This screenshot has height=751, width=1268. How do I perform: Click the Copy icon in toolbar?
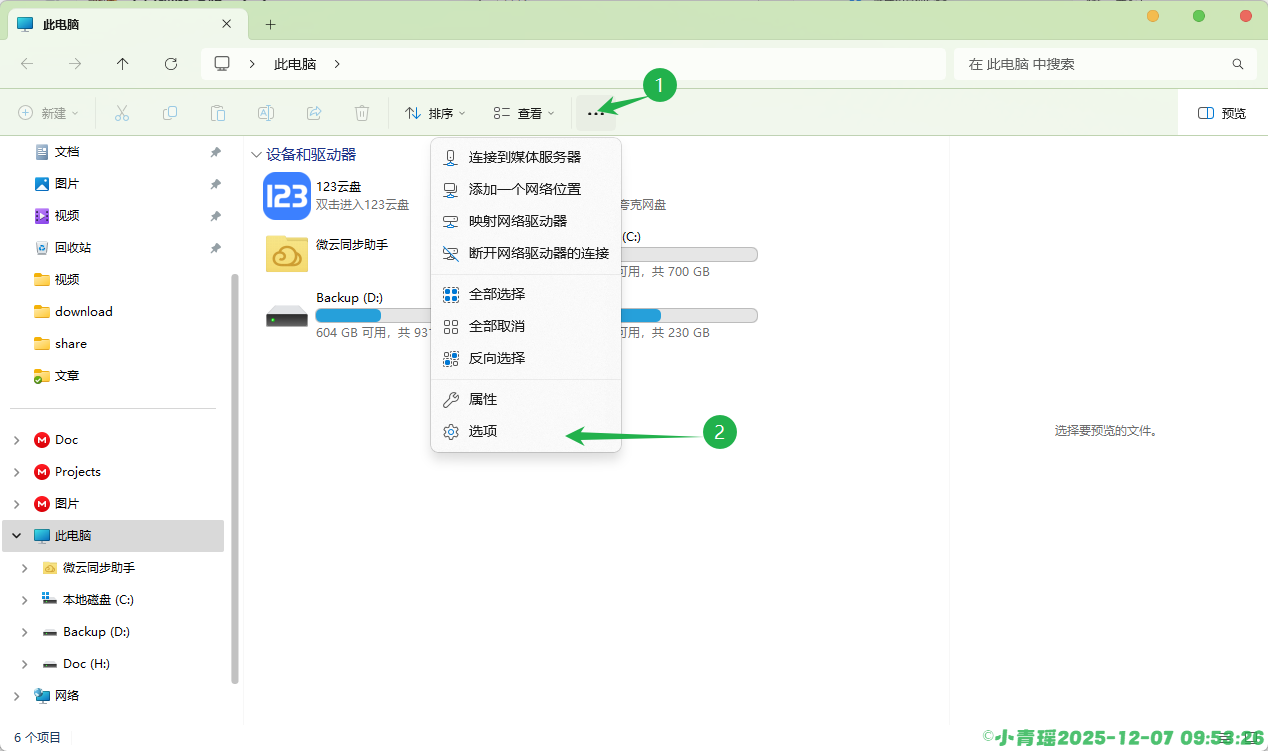pos(170,113)
